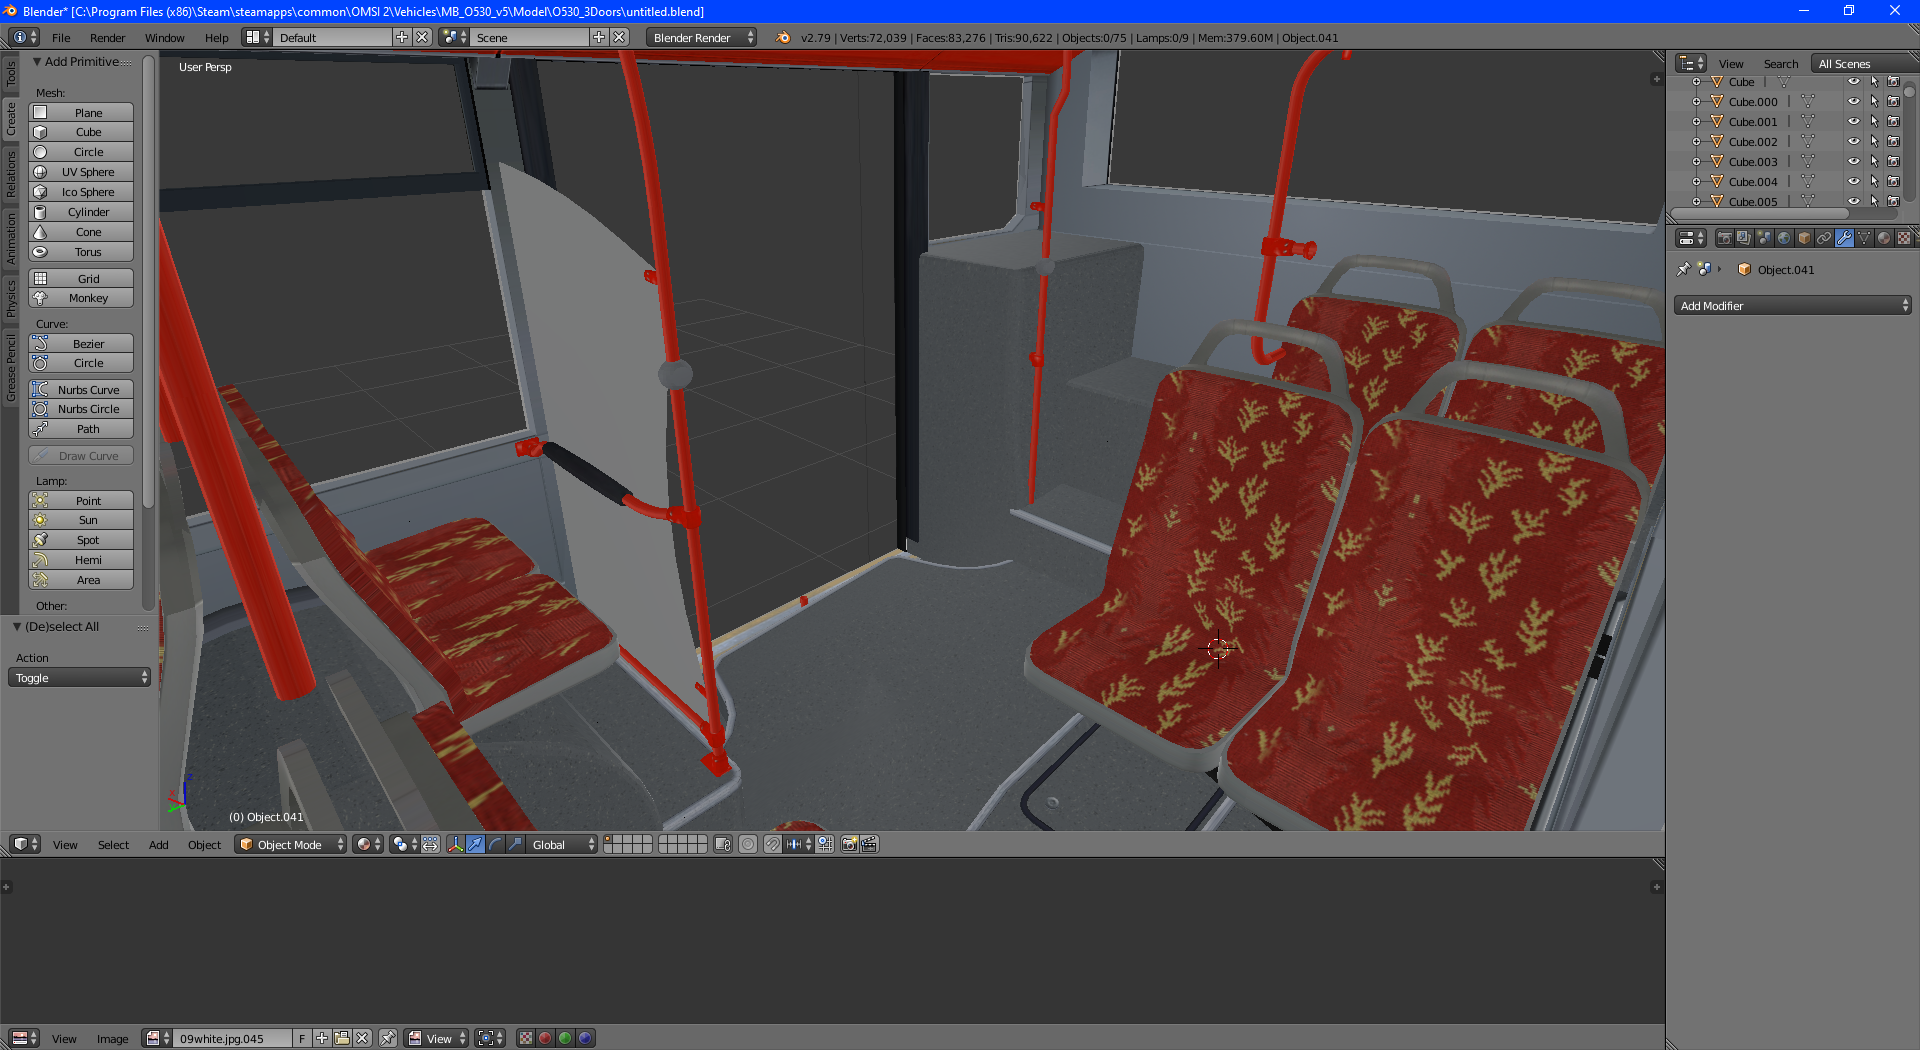1920x1050 pixels.
Task: Open the World properties globe icon
Action: pyautogui.click(x=1784, y=238)
